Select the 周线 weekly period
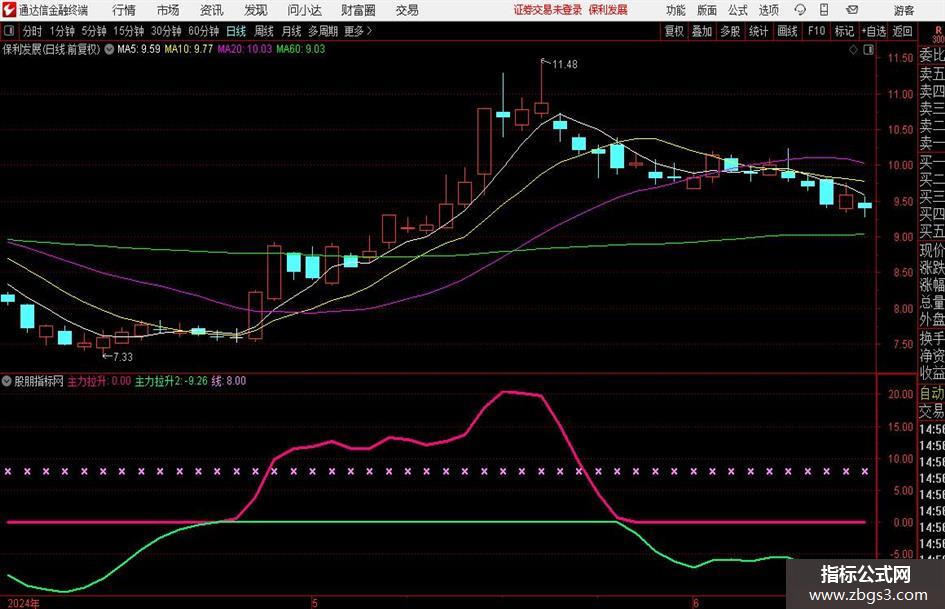The width and height of the screenshot is (945, 609). pyautogui.click(x=264, y=31)
